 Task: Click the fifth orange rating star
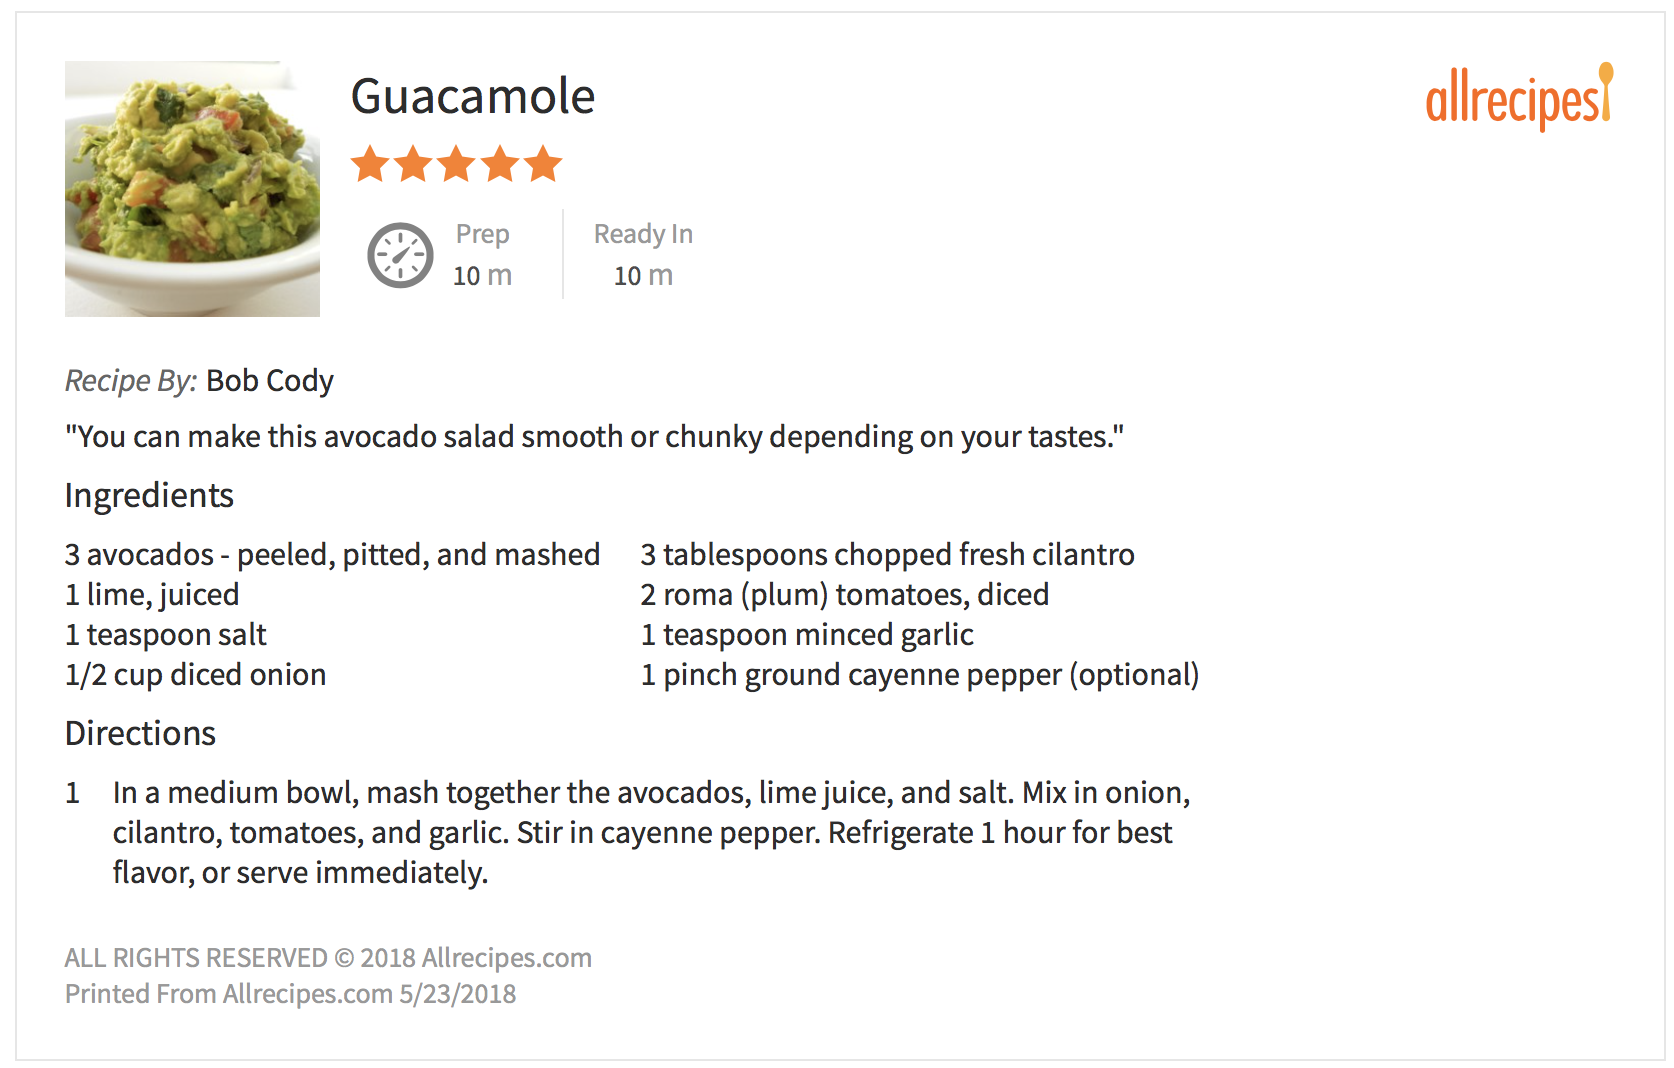pyautogui.click(x=543, y=164)
